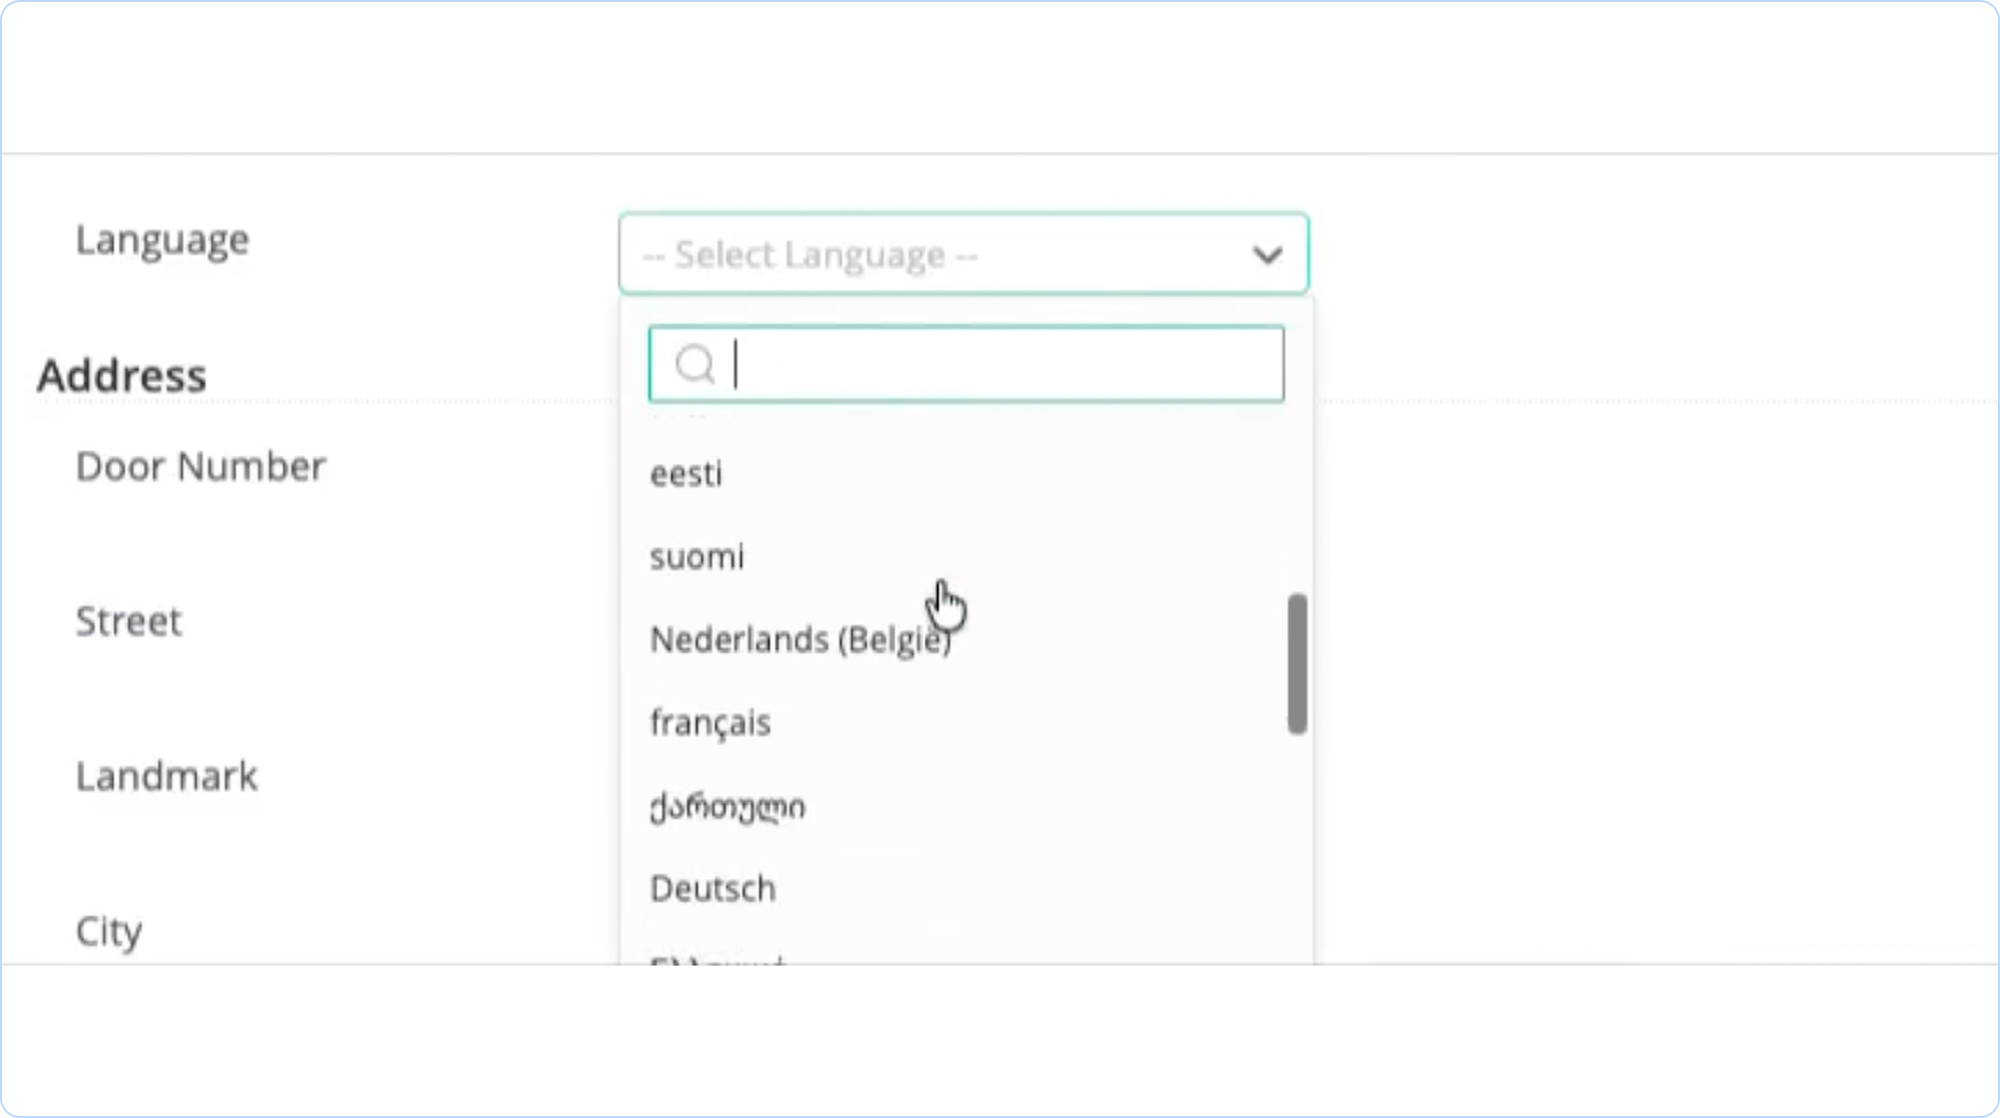This screenshot has height=1118, width=2000.
Task: Choose eesti from the language list
Action: coord(686,473)
